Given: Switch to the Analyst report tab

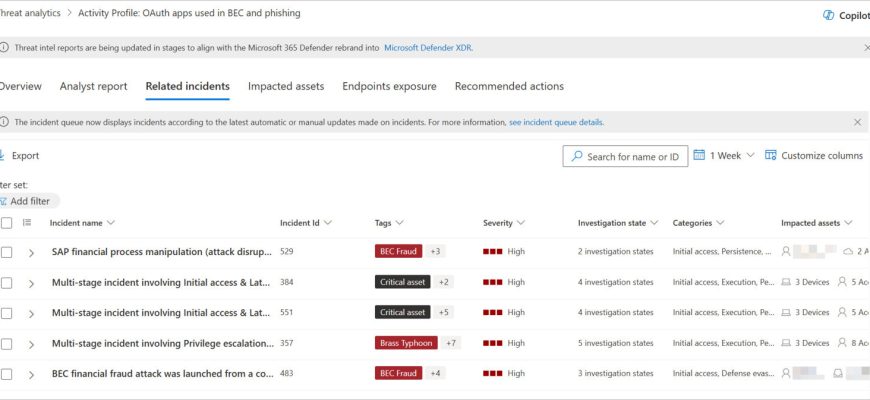Looking at the screenshot, I should click(93, 86).
